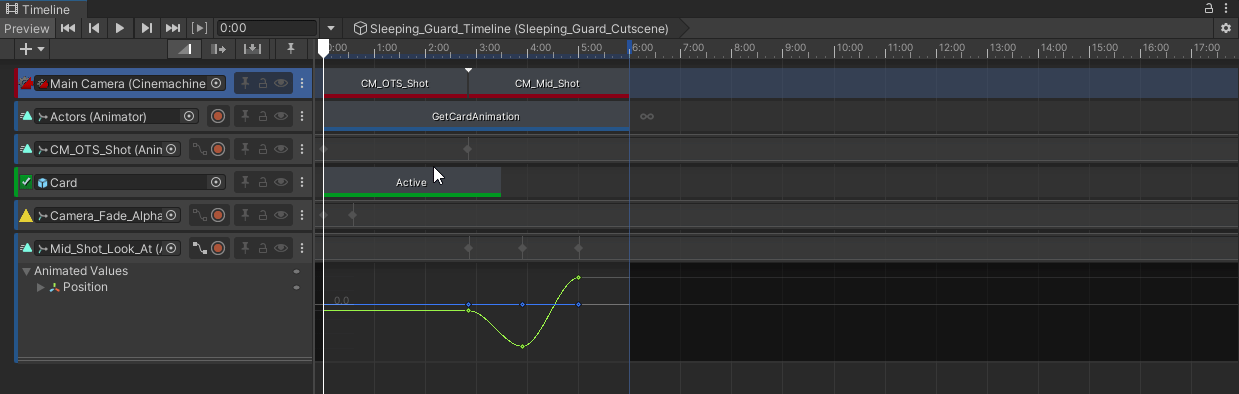1239x394 pixels.
Task: Toggle the Timeline window lock icon
Action: (x=1208, y=8)
